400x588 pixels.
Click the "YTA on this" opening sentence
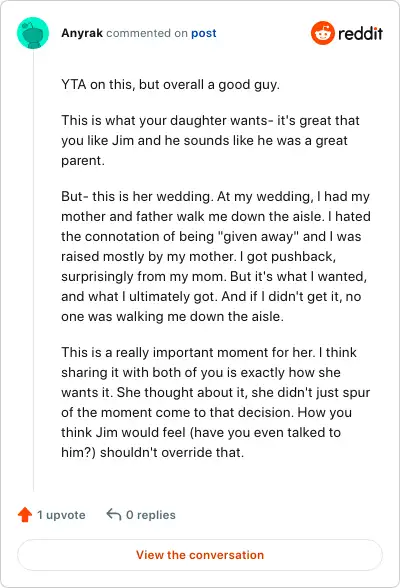pyautogui.click(x=171, y=84)
